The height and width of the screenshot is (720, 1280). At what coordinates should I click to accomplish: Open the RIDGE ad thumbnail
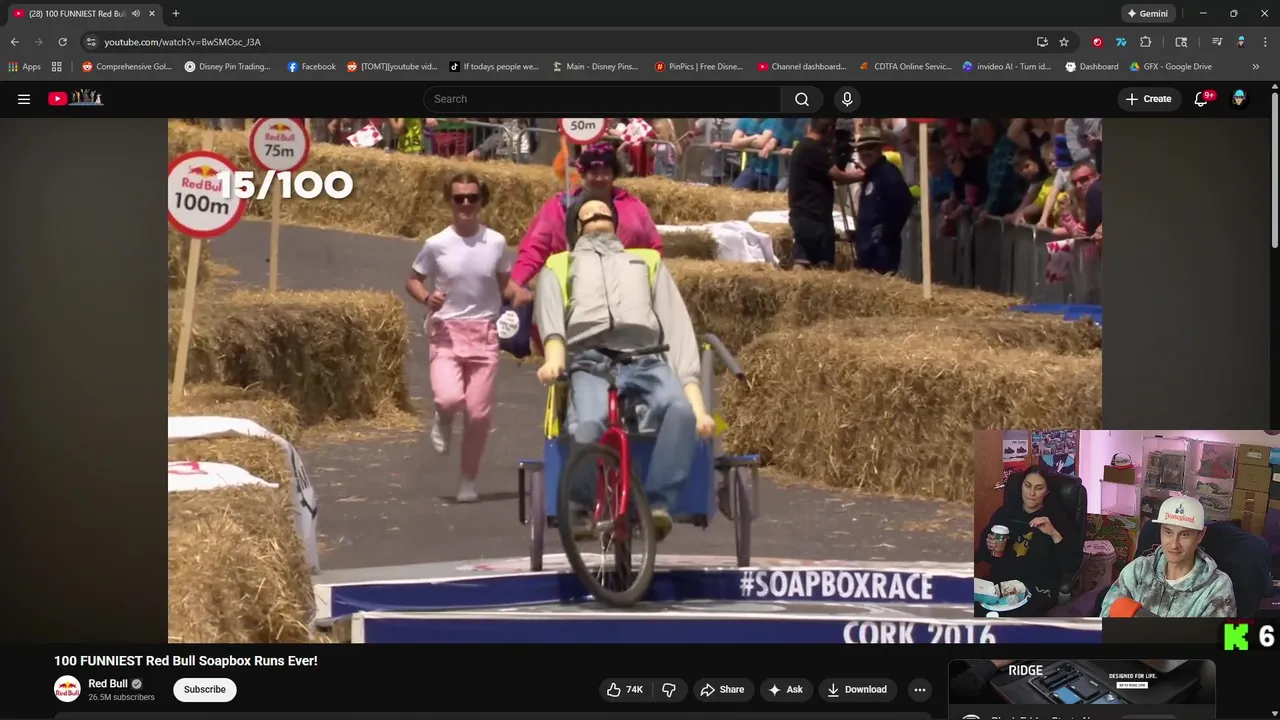tap(1082, 682)
